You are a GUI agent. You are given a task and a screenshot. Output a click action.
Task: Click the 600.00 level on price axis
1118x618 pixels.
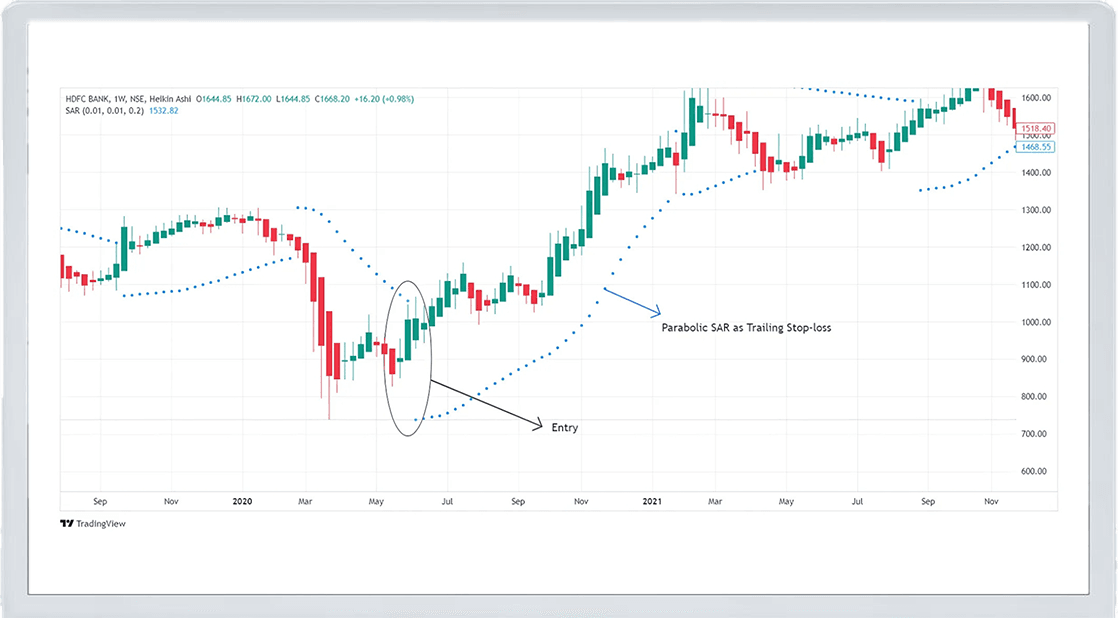coord(1035,472)
